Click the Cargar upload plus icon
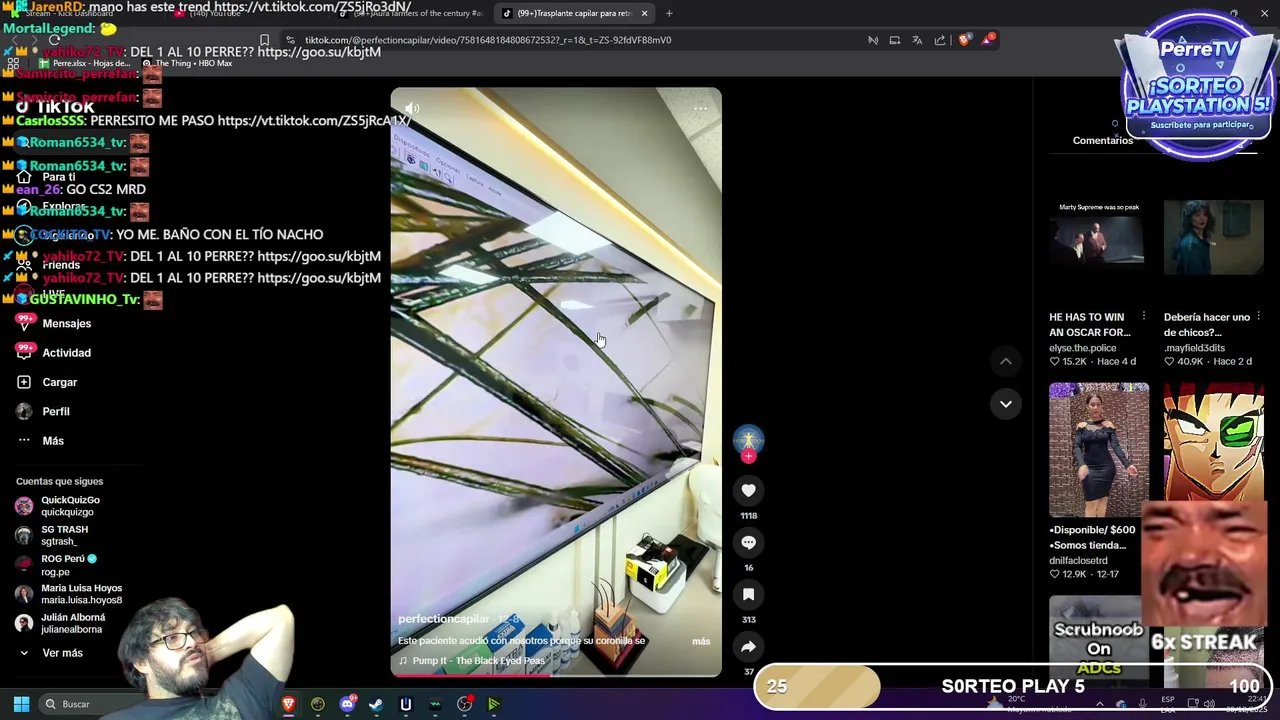The image size is (1280, 720). [x=24, y=382]
